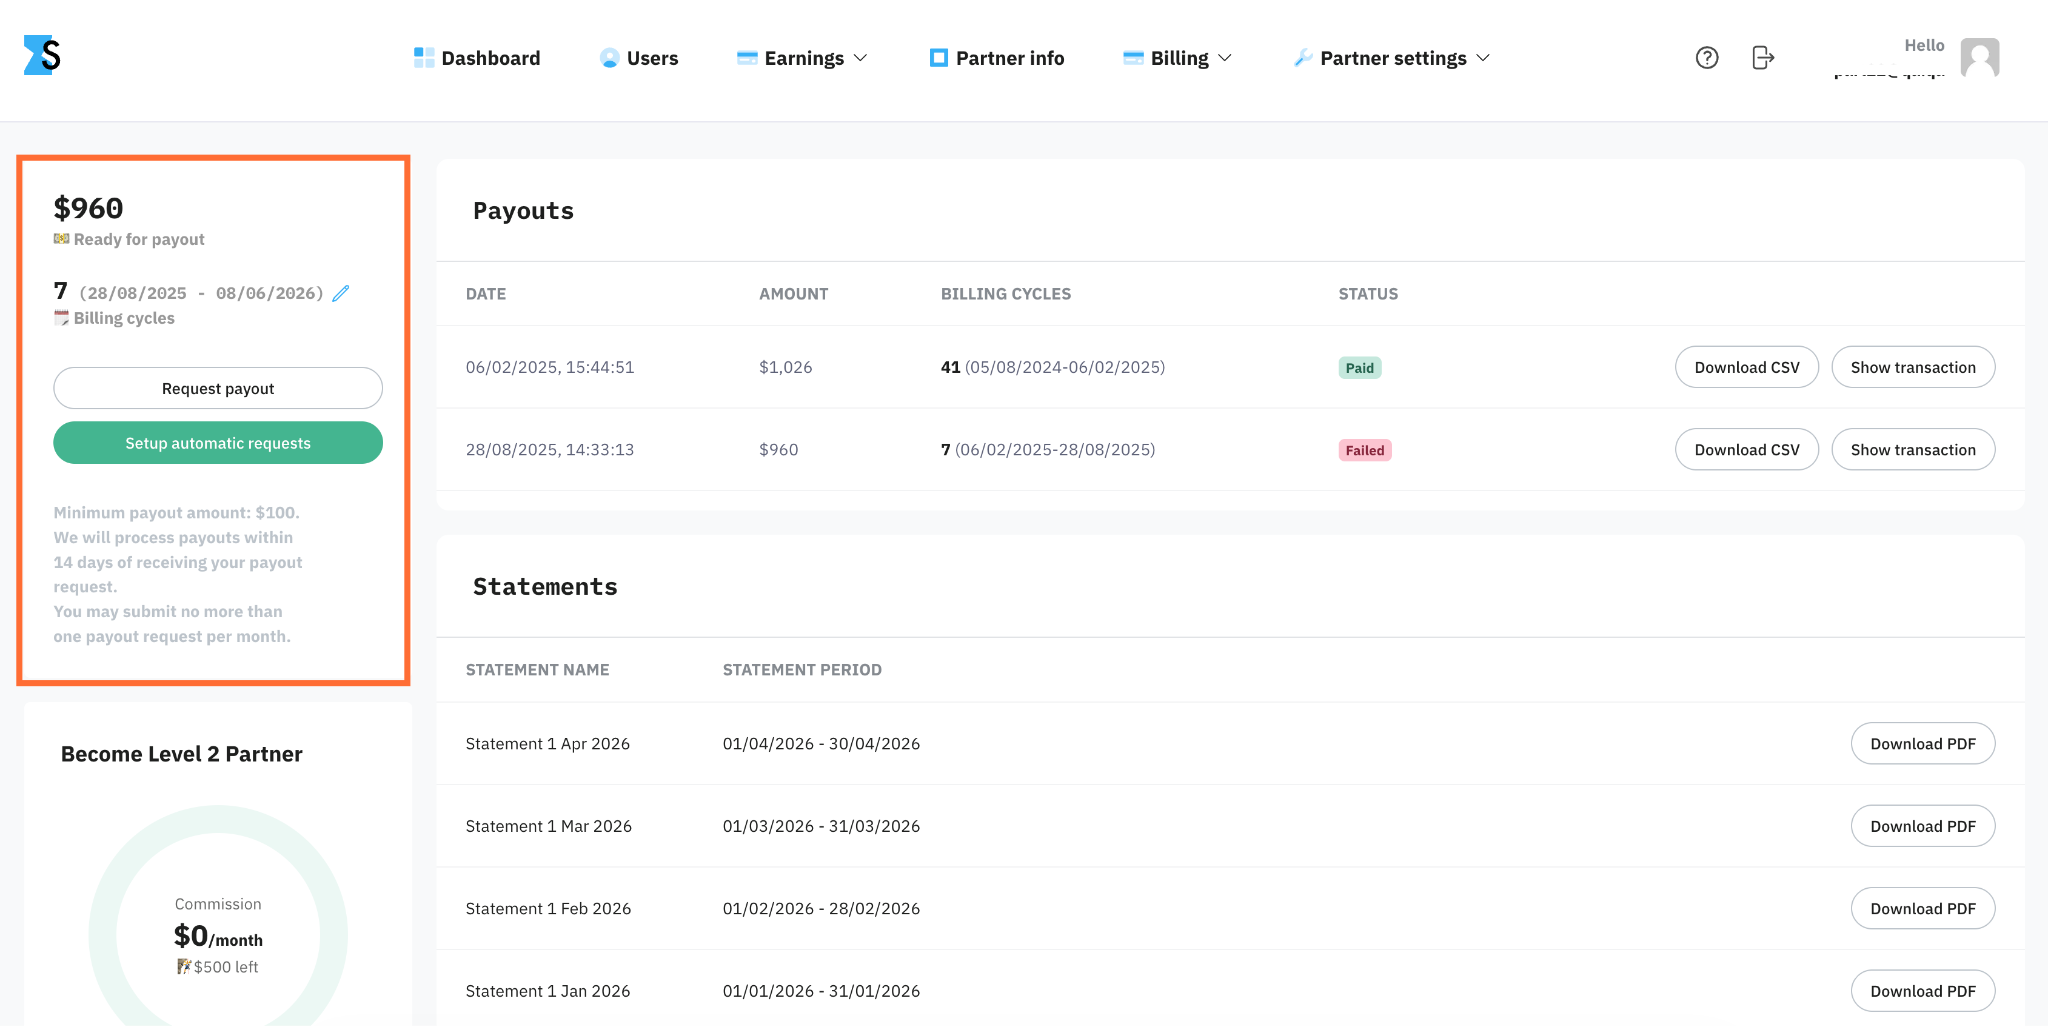This screenshot has height=1026, width=2048.
Task: Click the Request payout button
Action: tap(218, 388)
